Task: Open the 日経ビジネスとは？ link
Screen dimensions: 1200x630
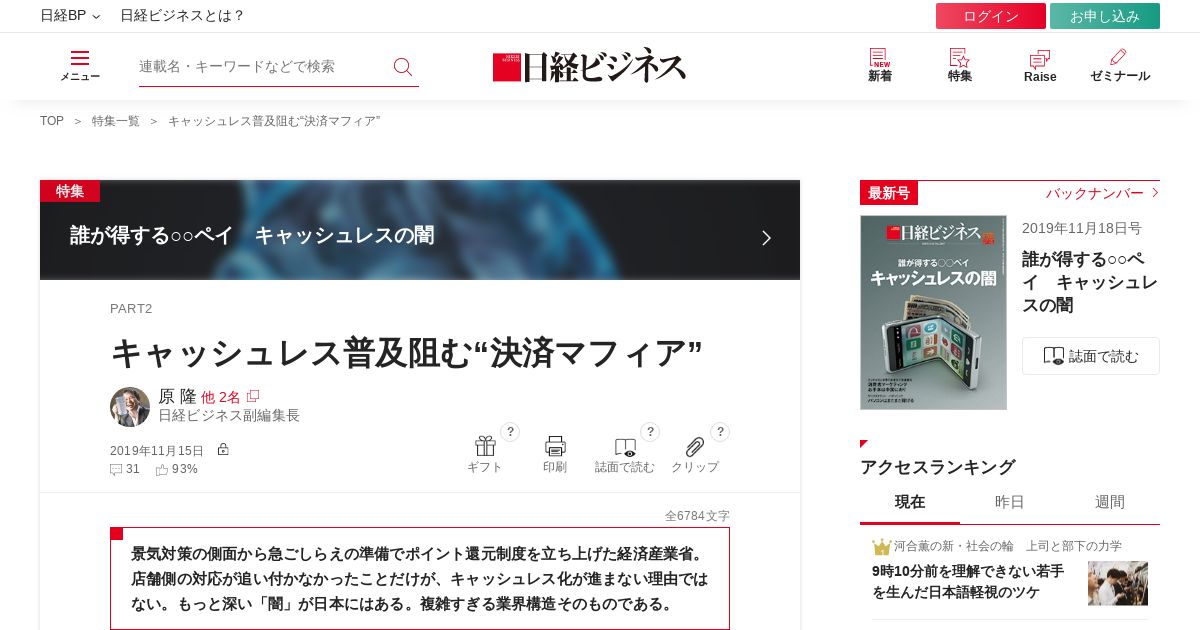Action: coord(182,16)
